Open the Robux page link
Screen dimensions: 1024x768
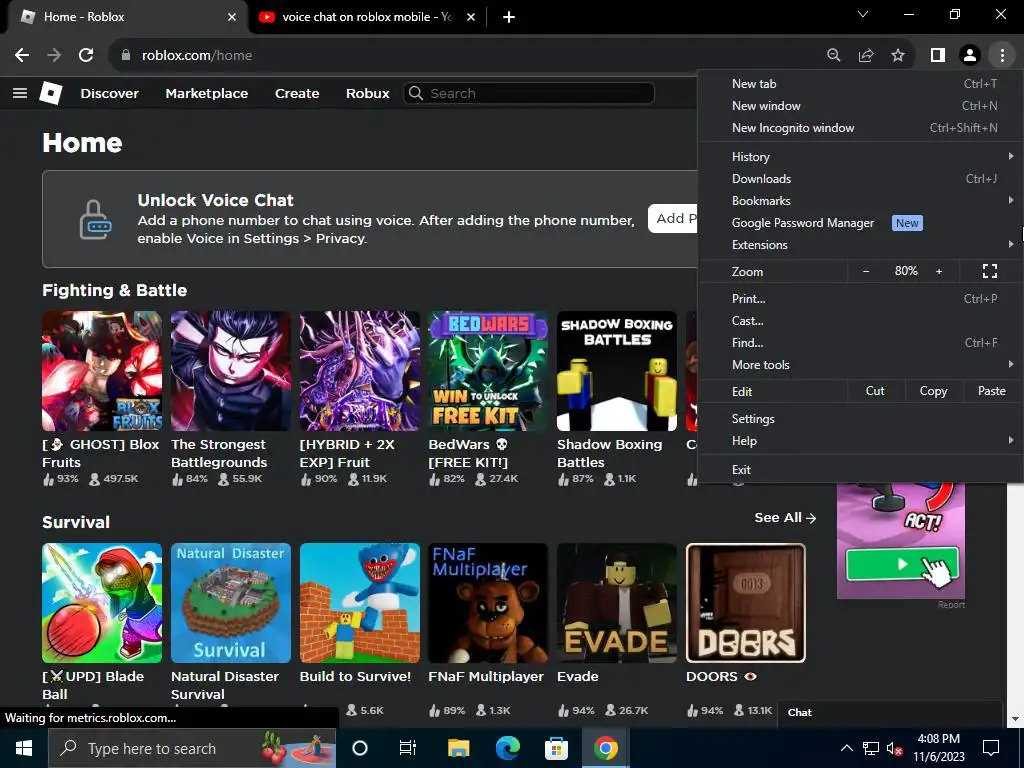click(368, 93)
